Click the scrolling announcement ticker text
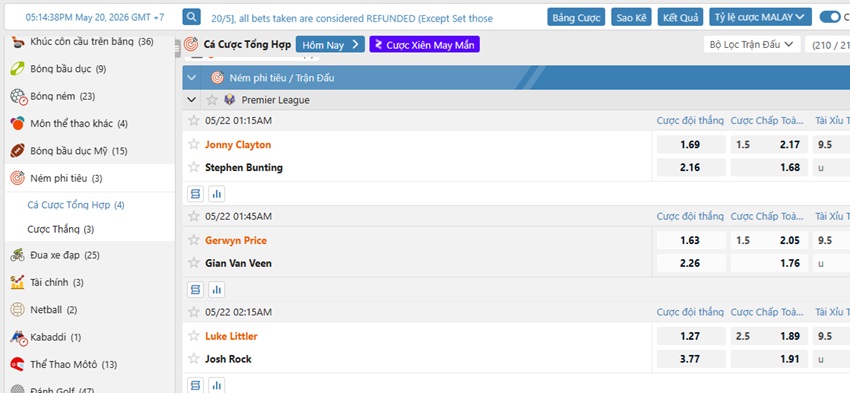Image resolution: width=850 pixels, height=393 pixels. [352, 18]
